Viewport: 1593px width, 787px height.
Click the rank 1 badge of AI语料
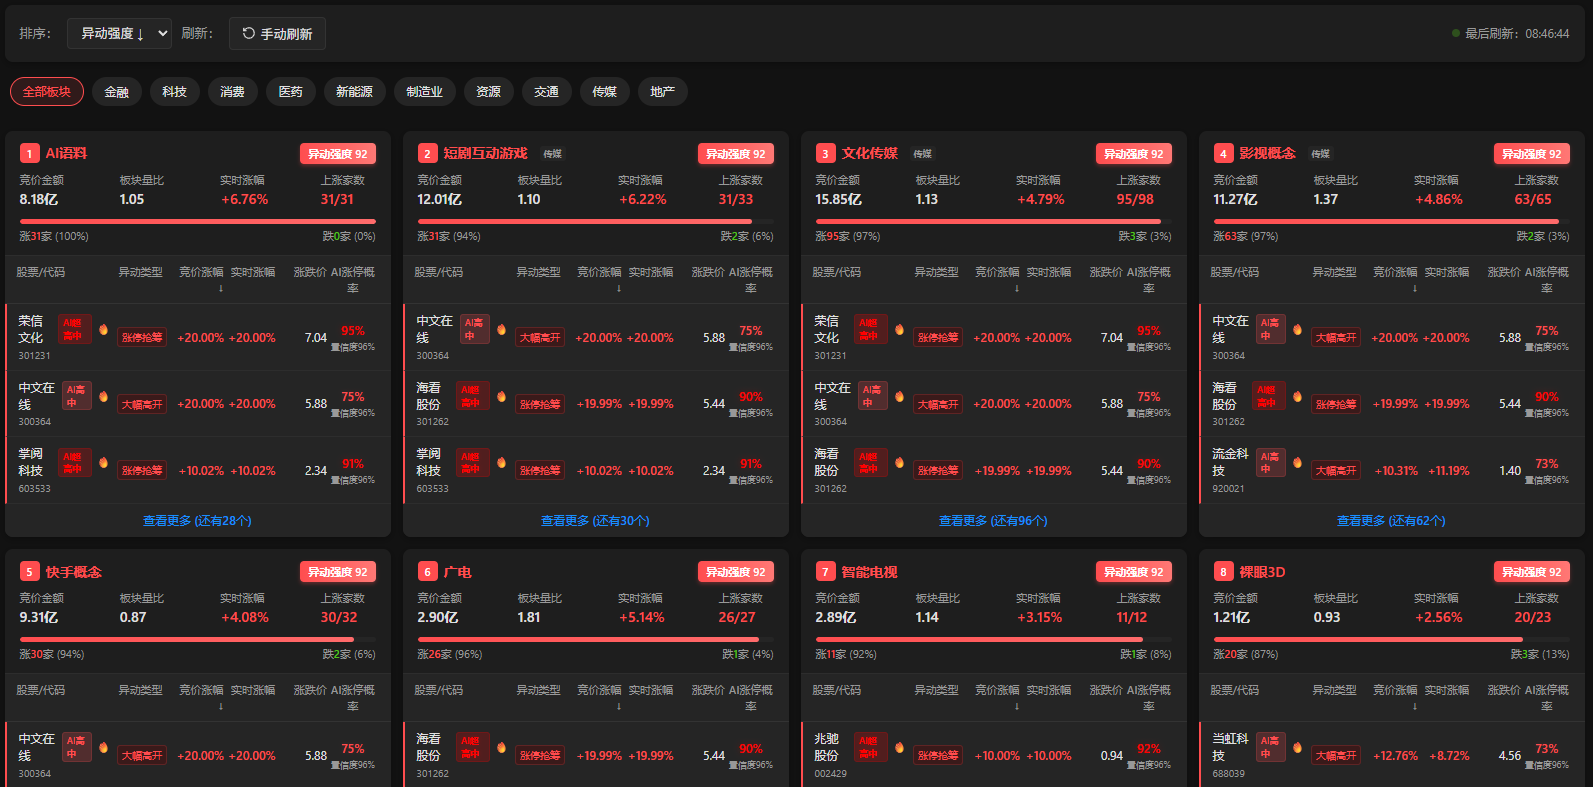29,154
